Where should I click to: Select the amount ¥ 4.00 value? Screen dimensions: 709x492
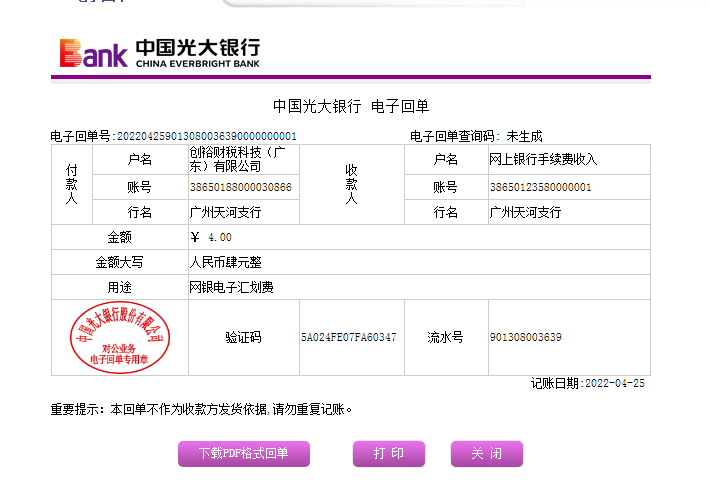[x=211, y=238]
